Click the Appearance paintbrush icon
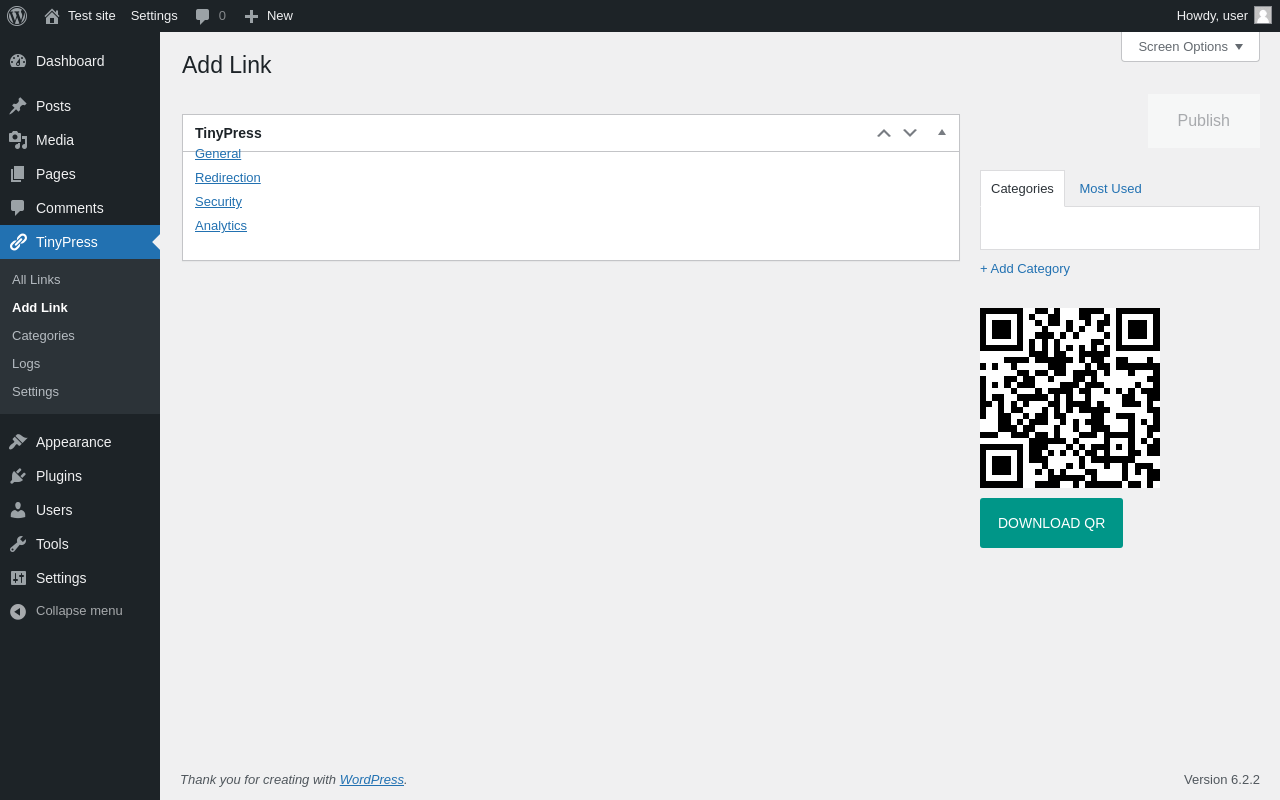Viewport: 1280px width, 800px height. point(18,442)
